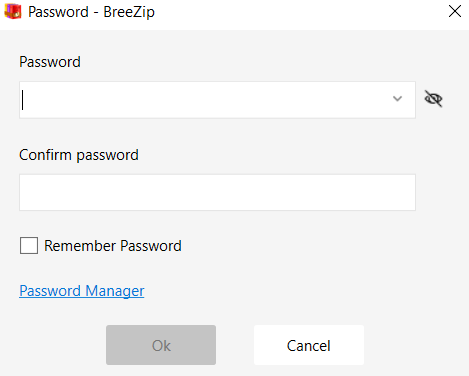Click the BreeZip app icon in title bar
The width and height of the screenshot is (469, 376).
[x=13, y=12]
